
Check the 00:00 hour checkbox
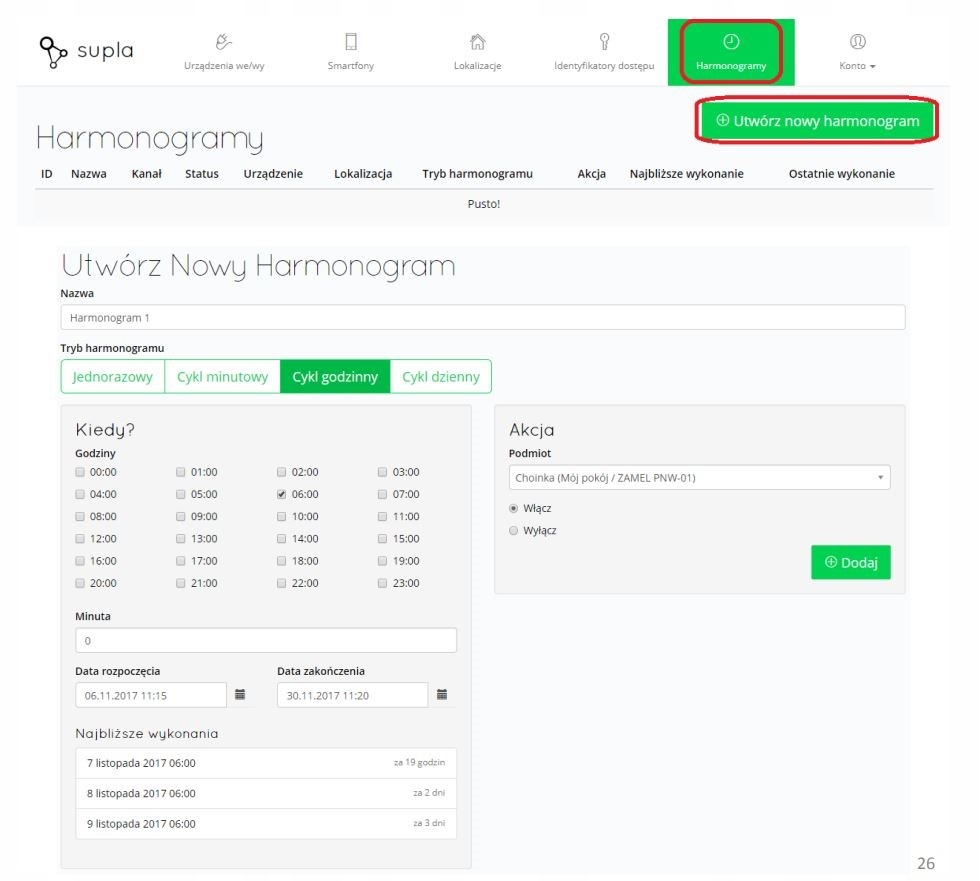[x=80, y=472]
